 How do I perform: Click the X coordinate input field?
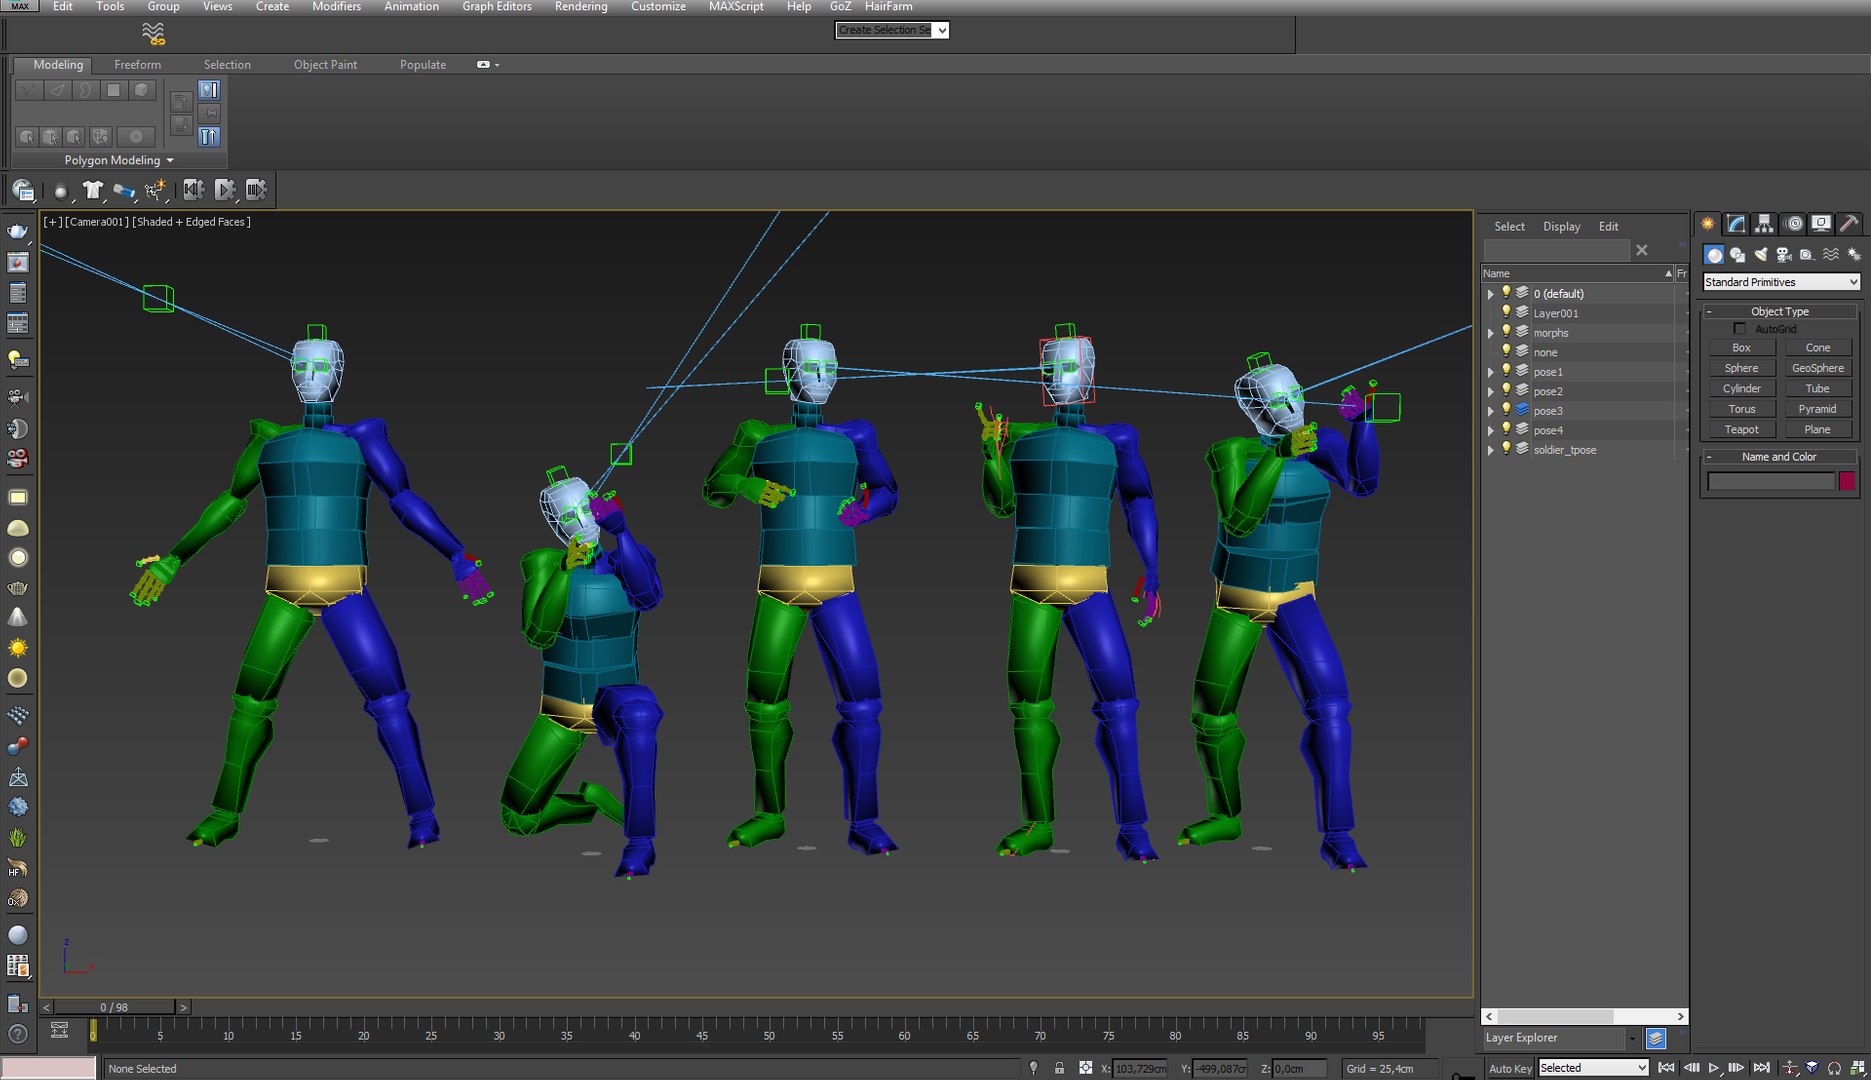(x=1139, y=1068)
